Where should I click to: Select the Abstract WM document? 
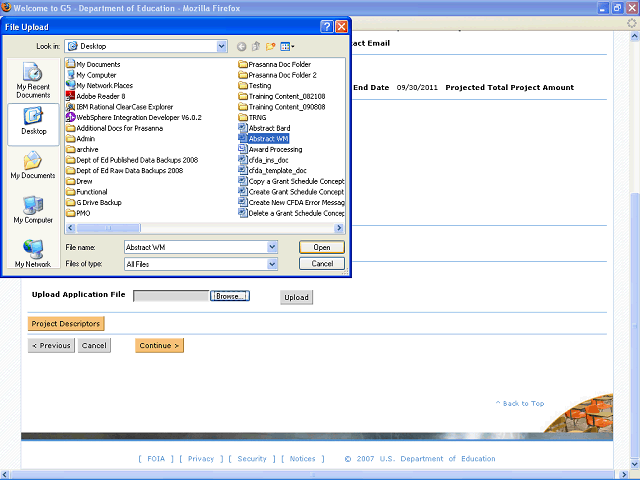[x=263, y=139]
